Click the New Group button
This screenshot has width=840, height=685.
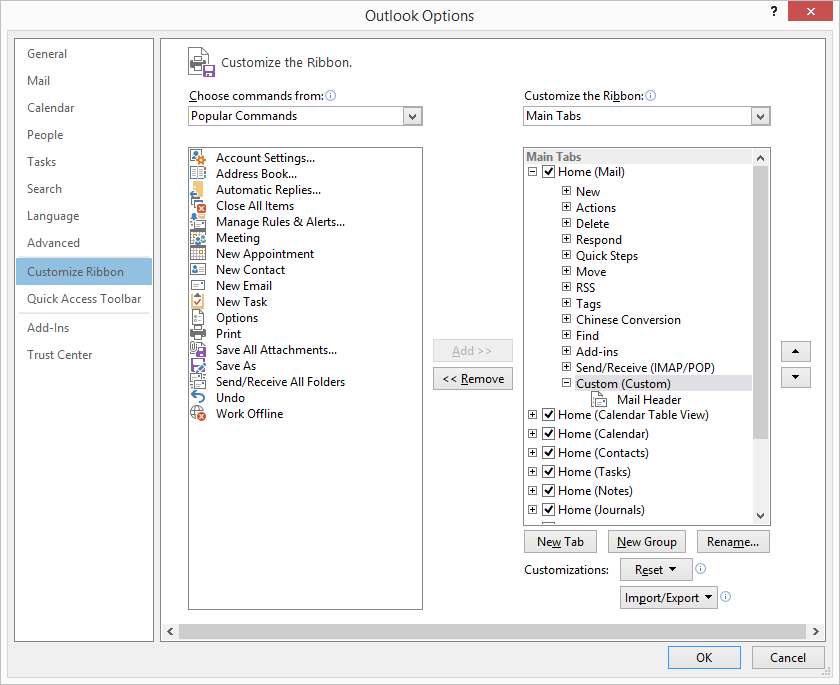tap(646, 541)
